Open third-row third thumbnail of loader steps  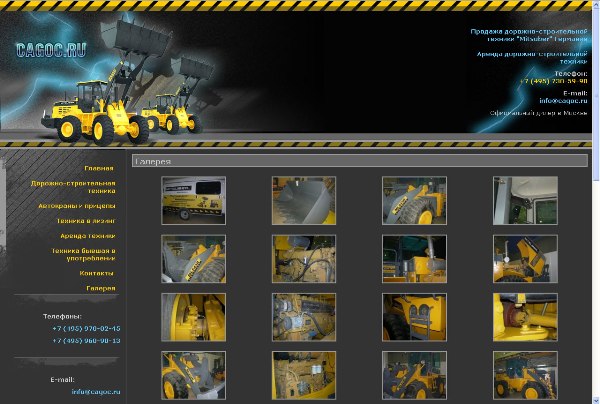click(414, 317)
